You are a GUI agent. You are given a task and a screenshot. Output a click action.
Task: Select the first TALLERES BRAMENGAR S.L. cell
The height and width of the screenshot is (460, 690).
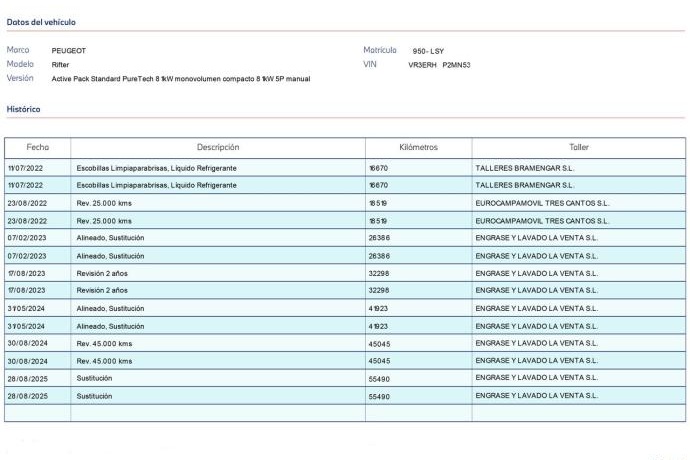pyautogui.click(x=525, y=169)
